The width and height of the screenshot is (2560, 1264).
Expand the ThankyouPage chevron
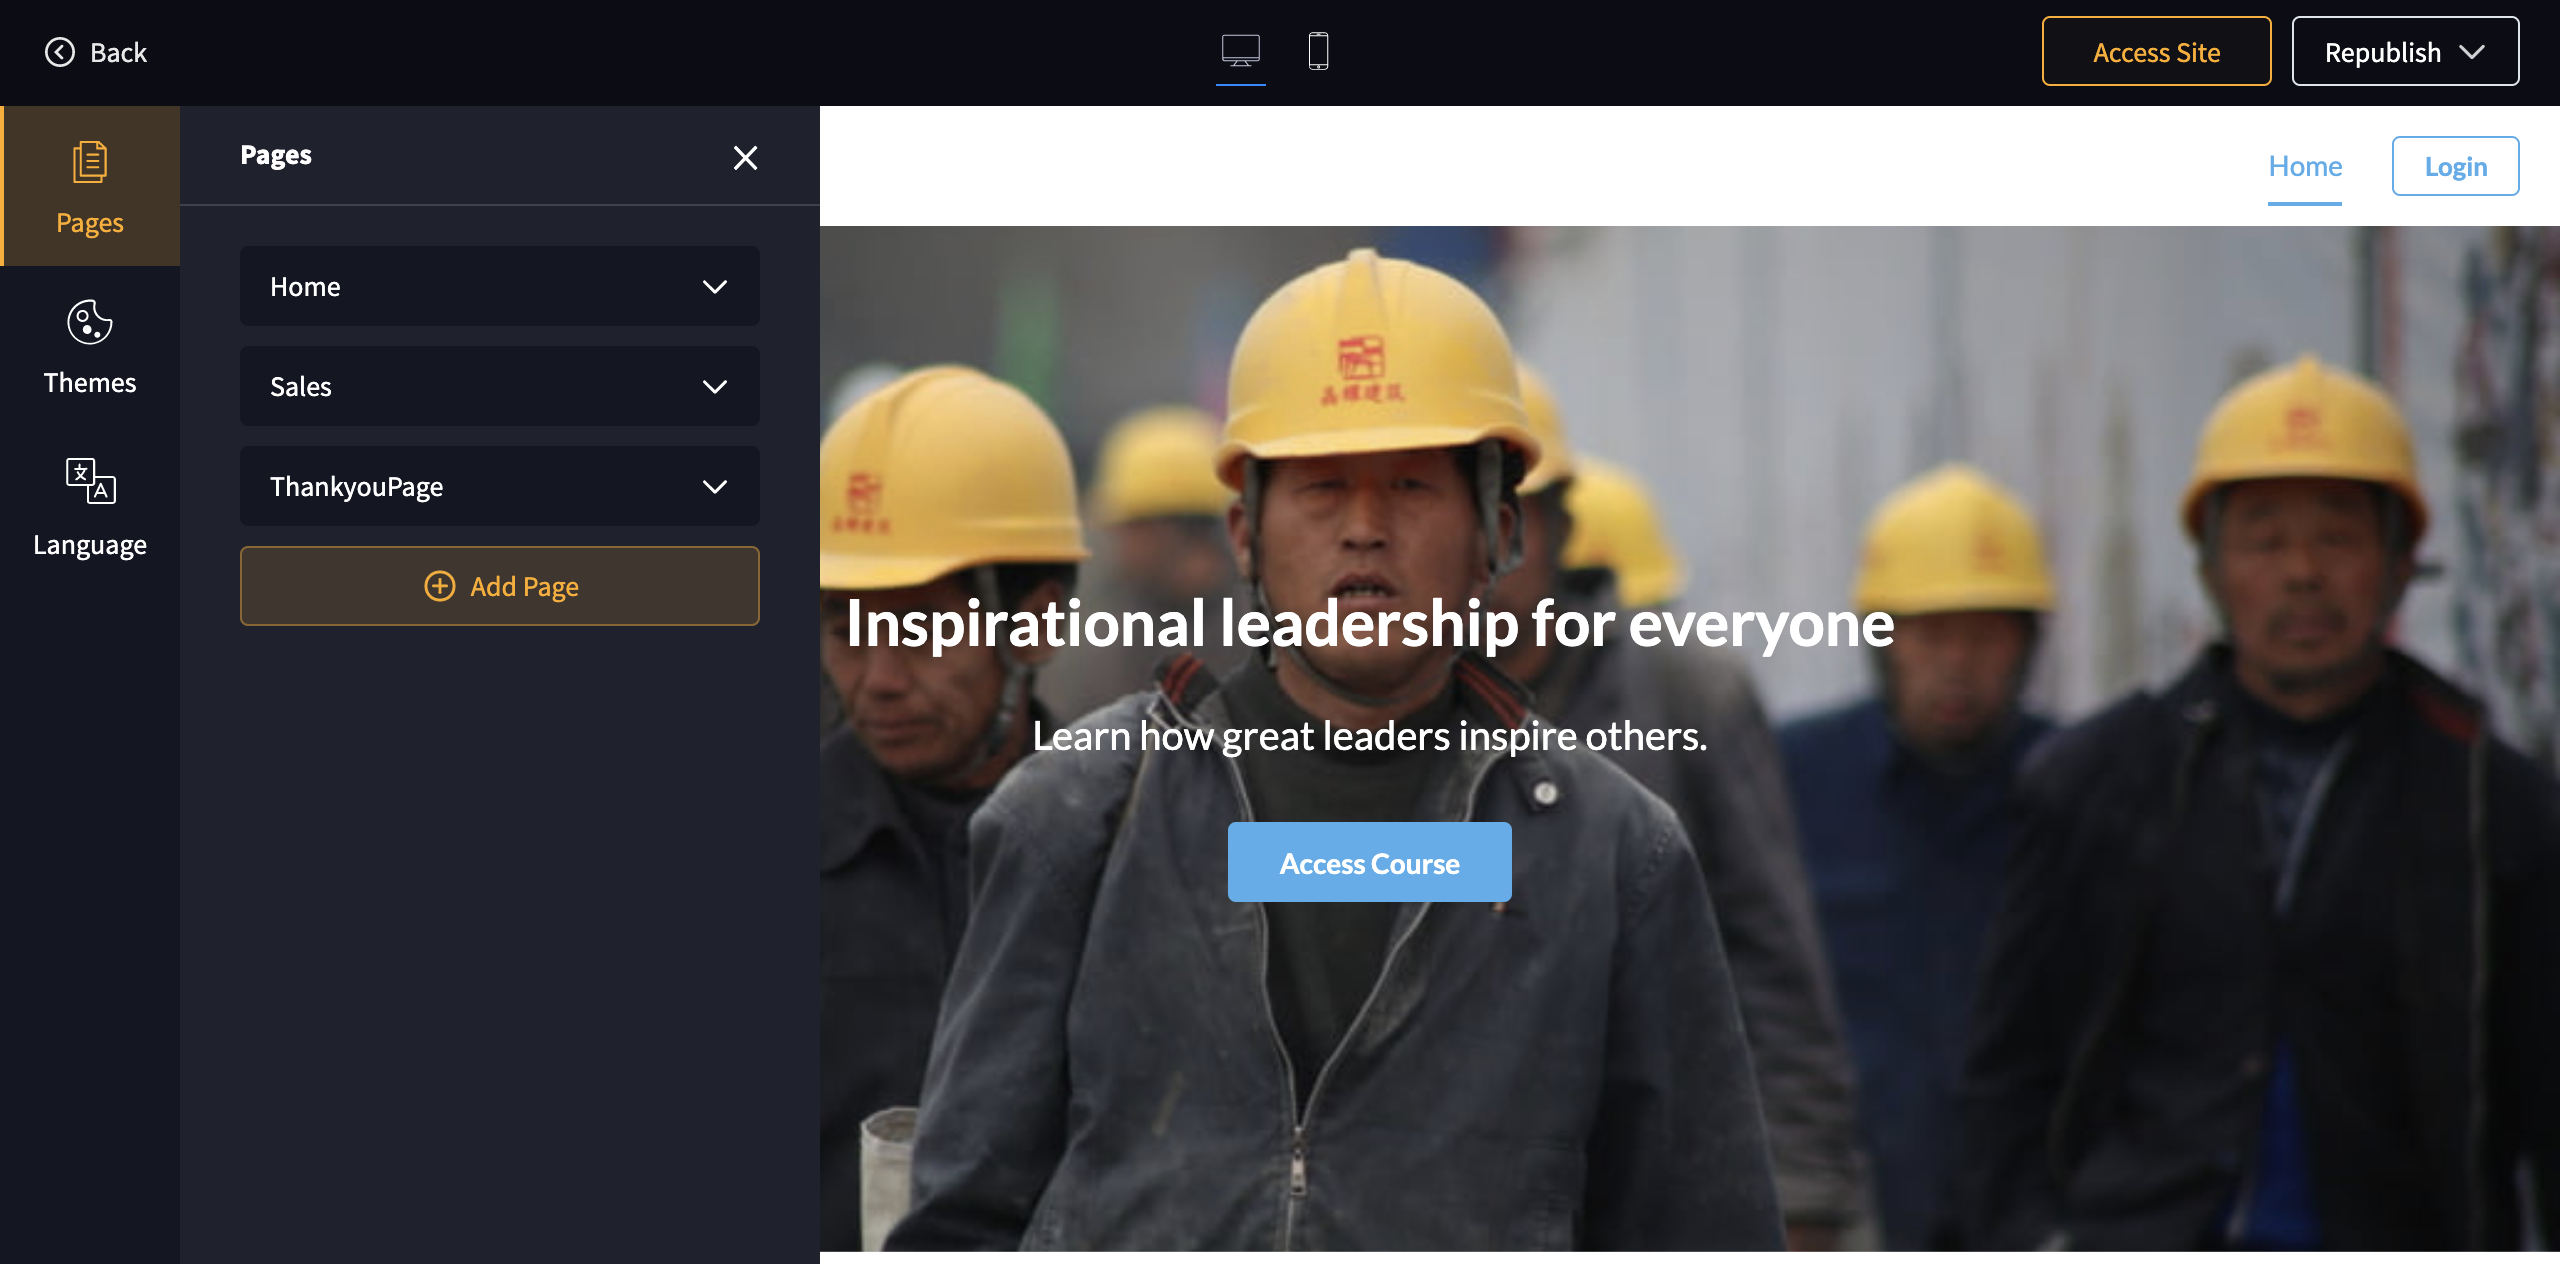tap(714, 487)
